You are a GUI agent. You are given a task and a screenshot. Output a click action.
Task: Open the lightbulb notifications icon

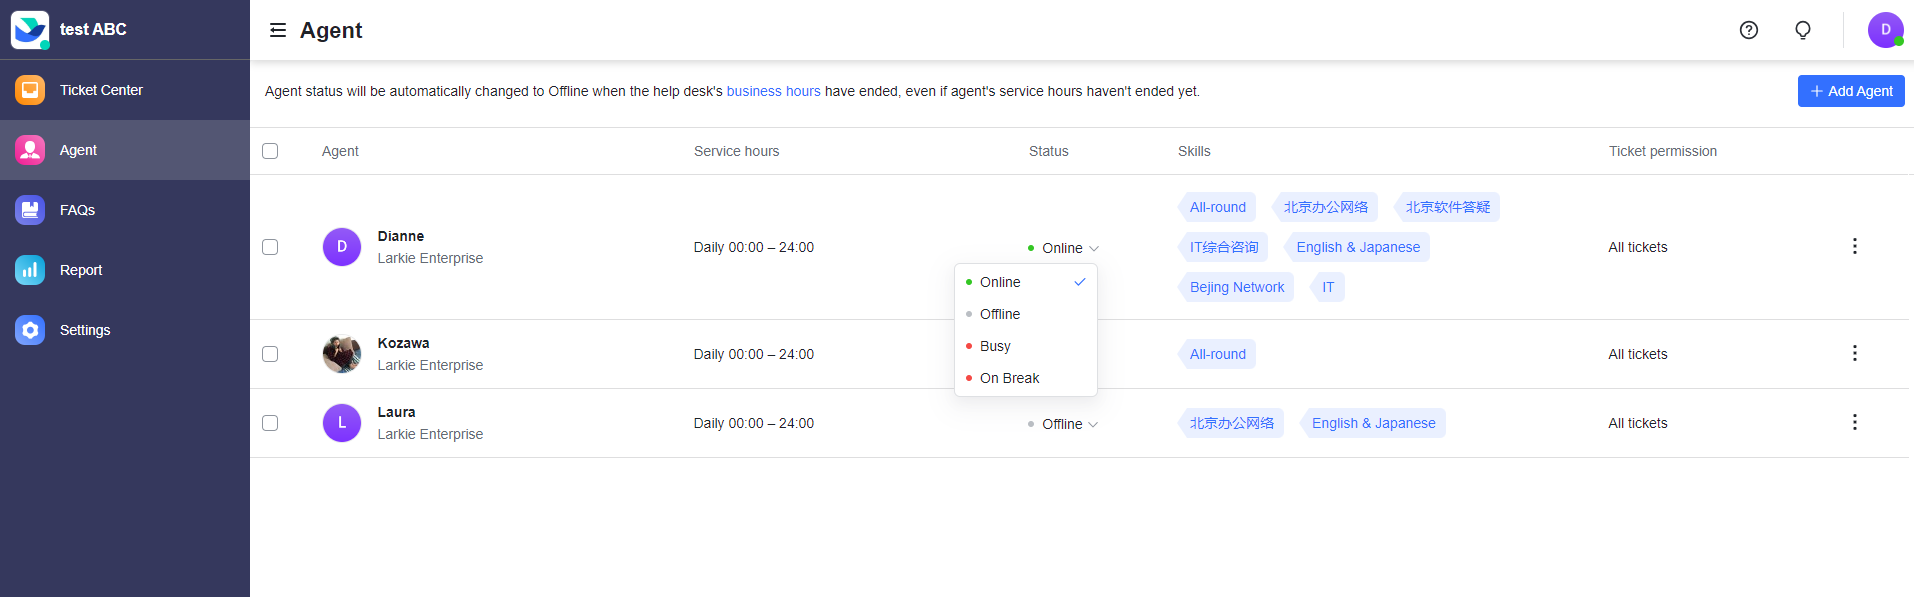(1802, 30)
